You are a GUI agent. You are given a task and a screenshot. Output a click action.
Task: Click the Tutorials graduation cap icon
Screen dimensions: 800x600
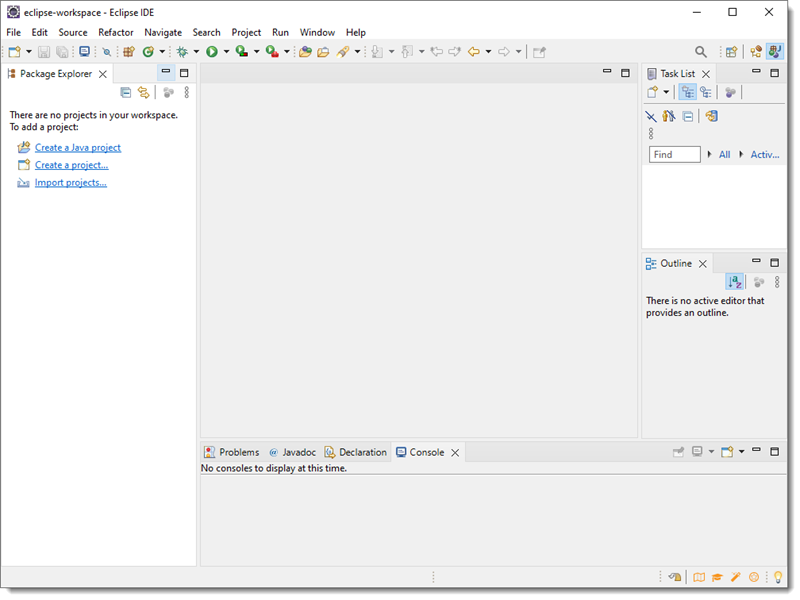click(x=717, y=577)
